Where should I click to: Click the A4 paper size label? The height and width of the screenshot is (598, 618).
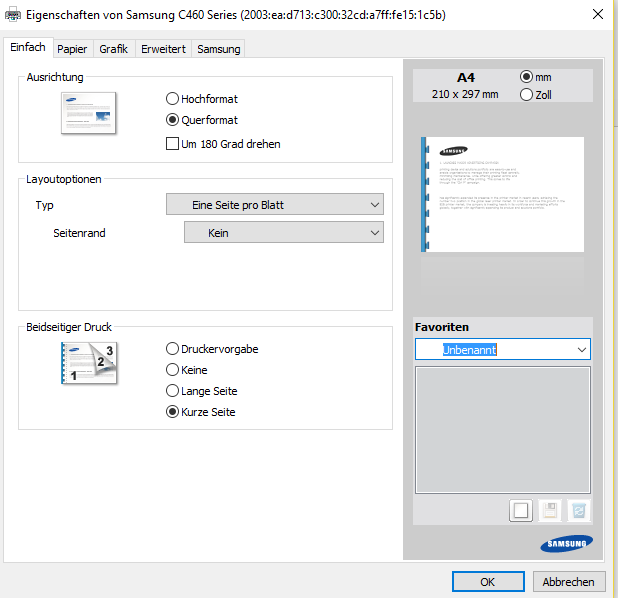[466, 77]
